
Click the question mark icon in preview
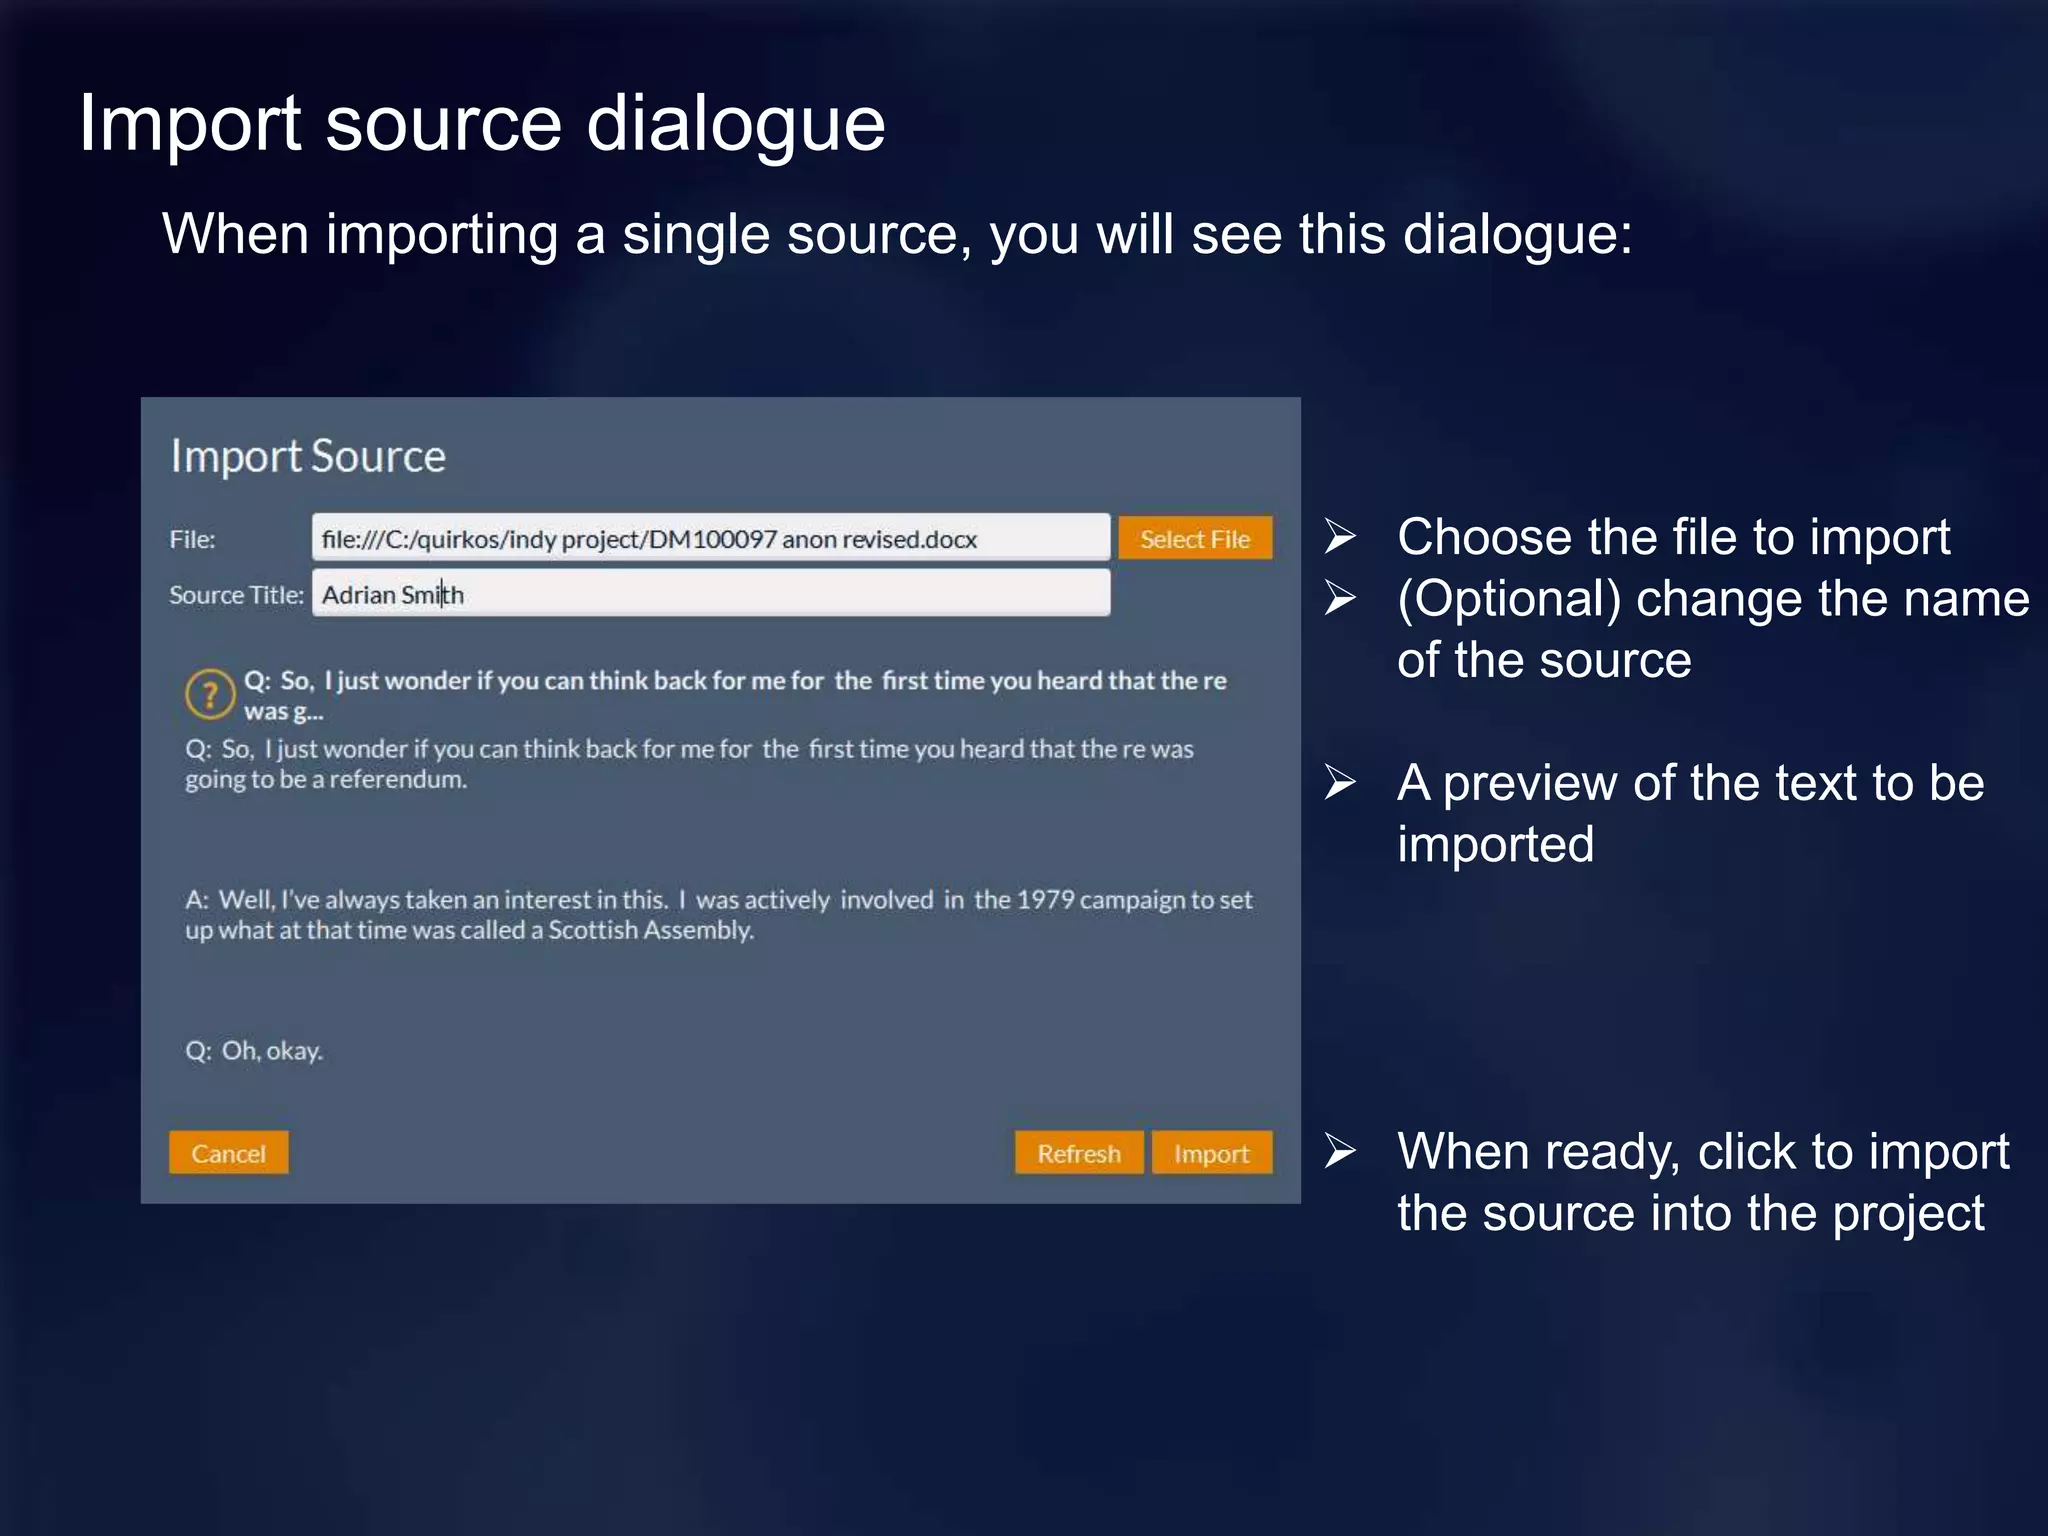pyautogui.click(x=210, y=694)
